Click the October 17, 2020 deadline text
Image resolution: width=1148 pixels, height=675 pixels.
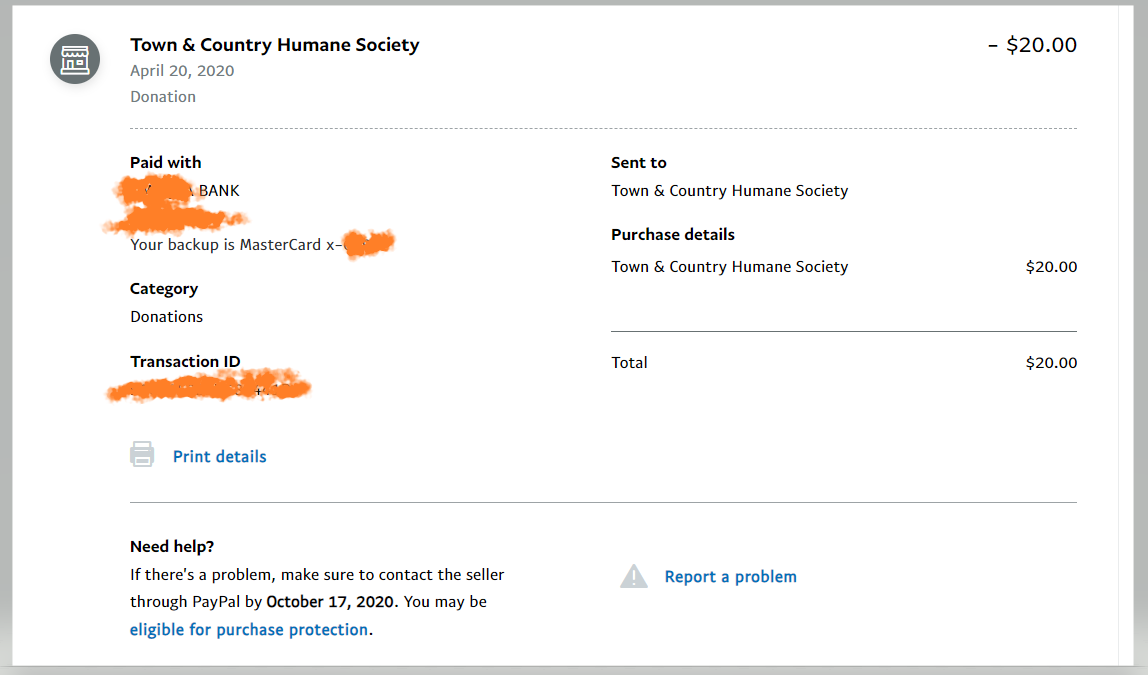coord(332,602)
